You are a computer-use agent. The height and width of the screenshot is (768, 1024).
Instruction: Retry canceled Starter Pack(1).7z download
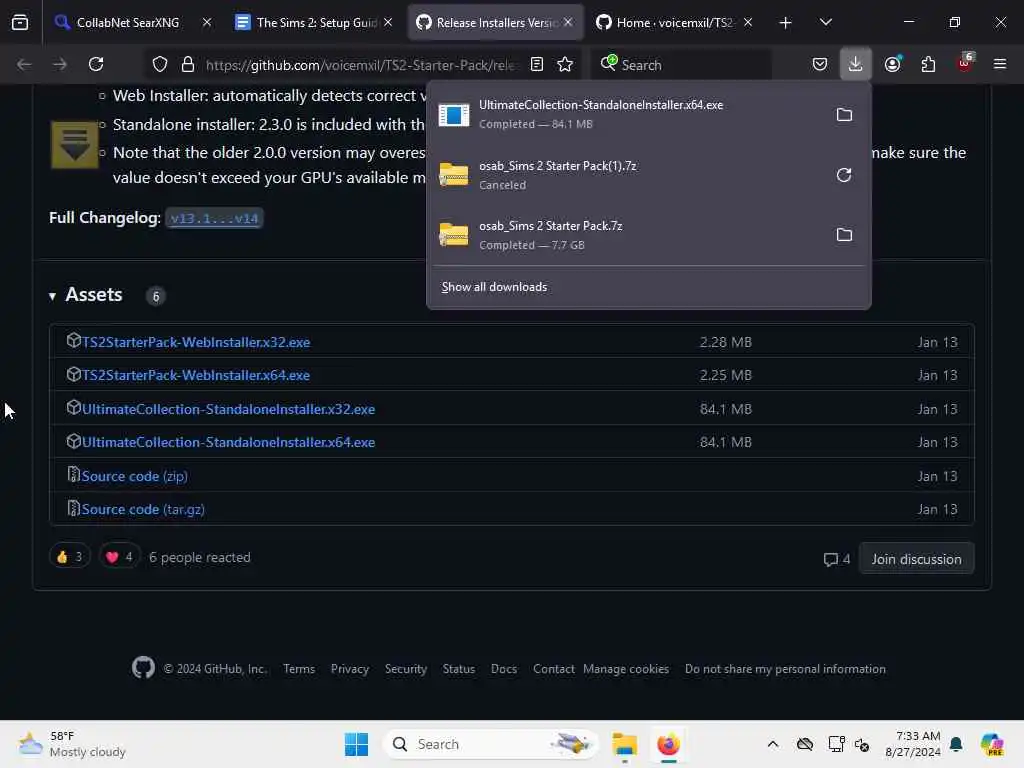pos(844,175)
